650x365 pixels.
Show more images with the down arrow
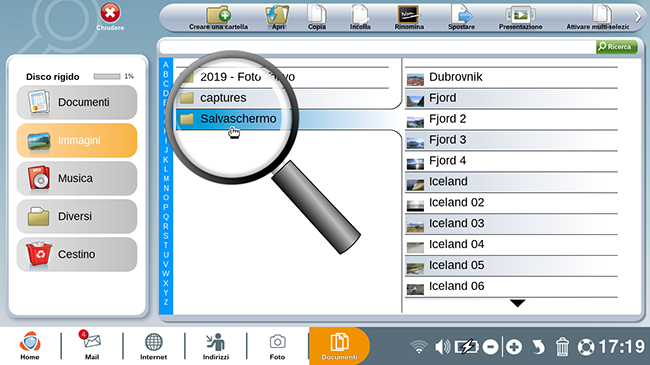coord(517,303)
